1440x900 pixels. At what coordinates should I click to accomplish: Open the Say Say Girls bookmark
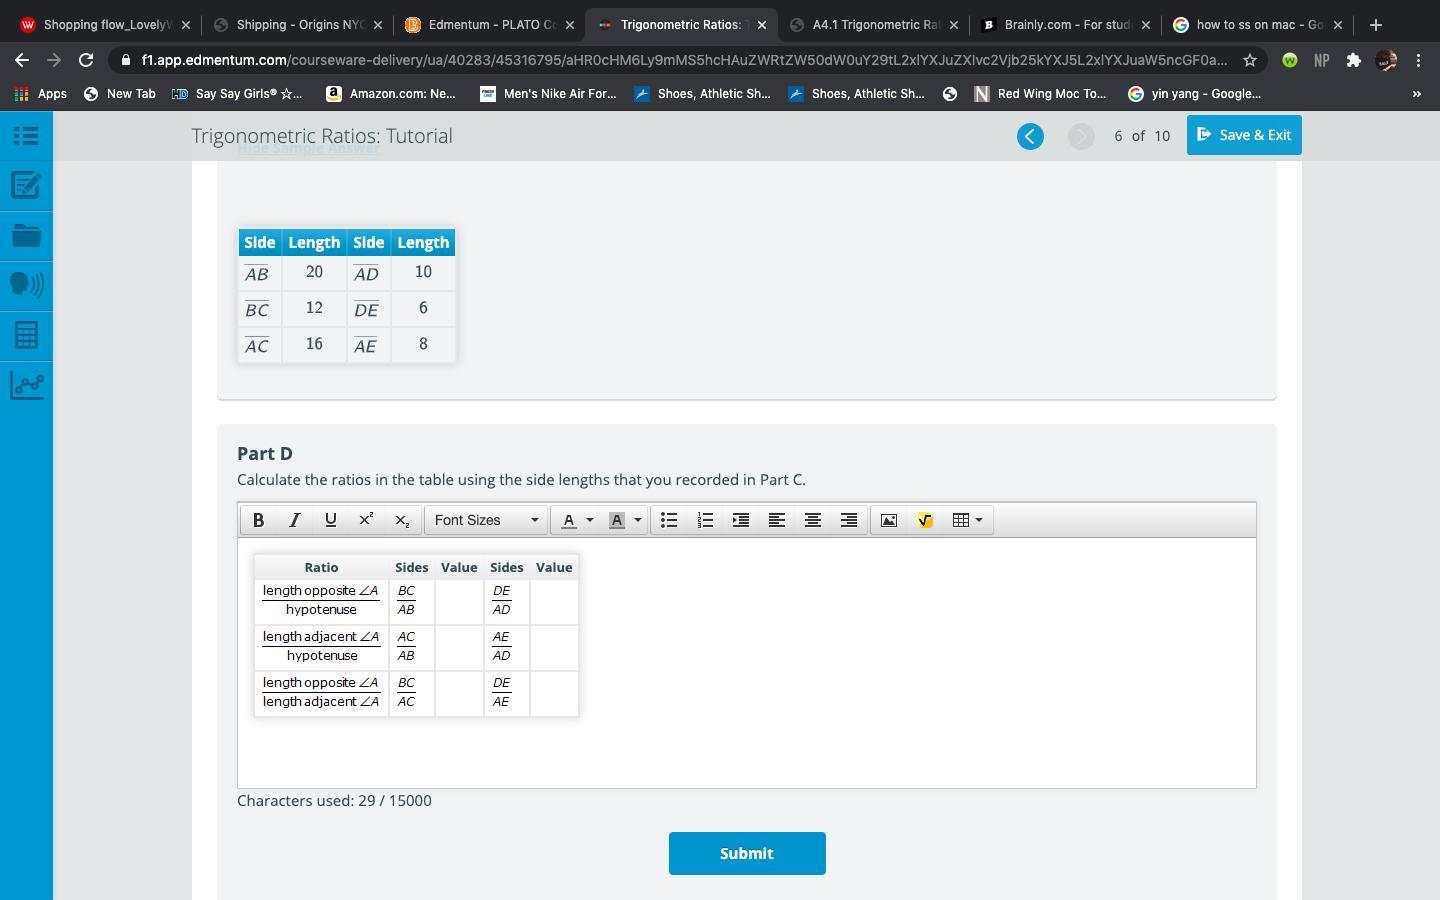point(237,94)
